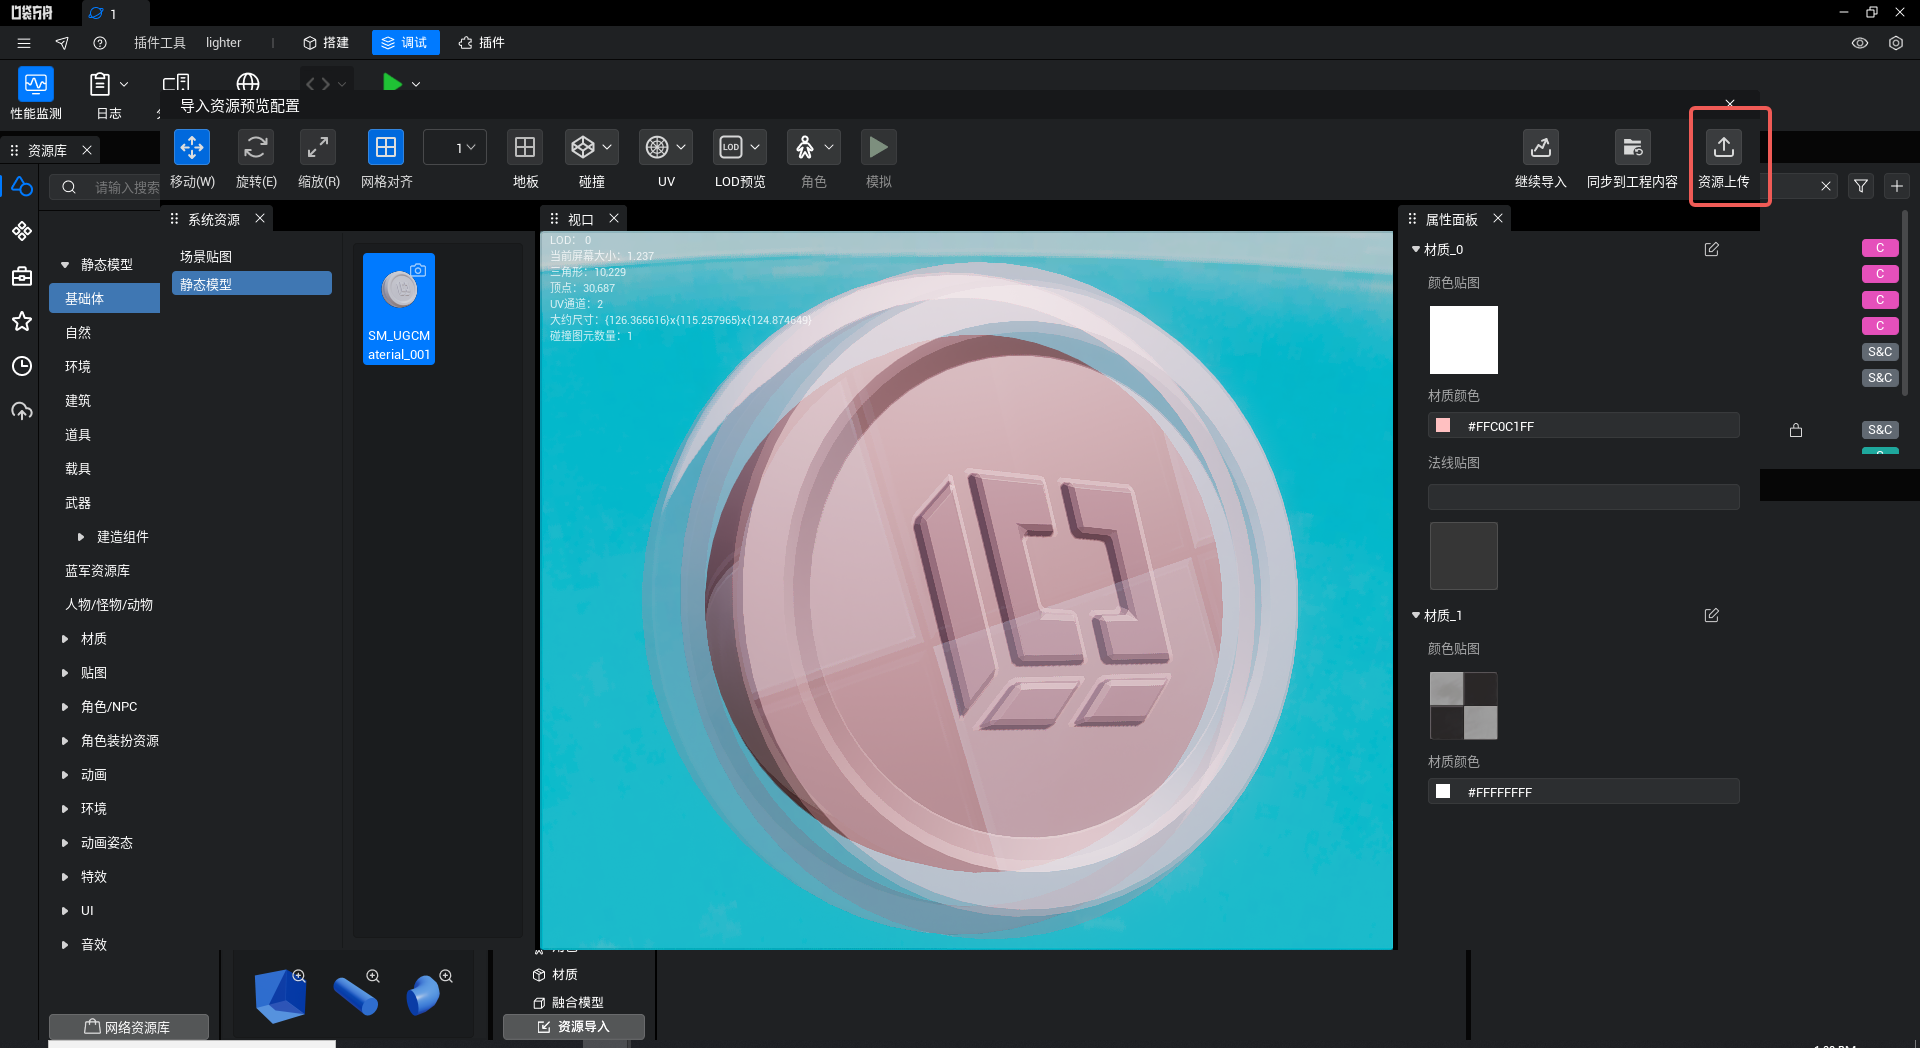Expand the Materials tree node

point(65,639)
